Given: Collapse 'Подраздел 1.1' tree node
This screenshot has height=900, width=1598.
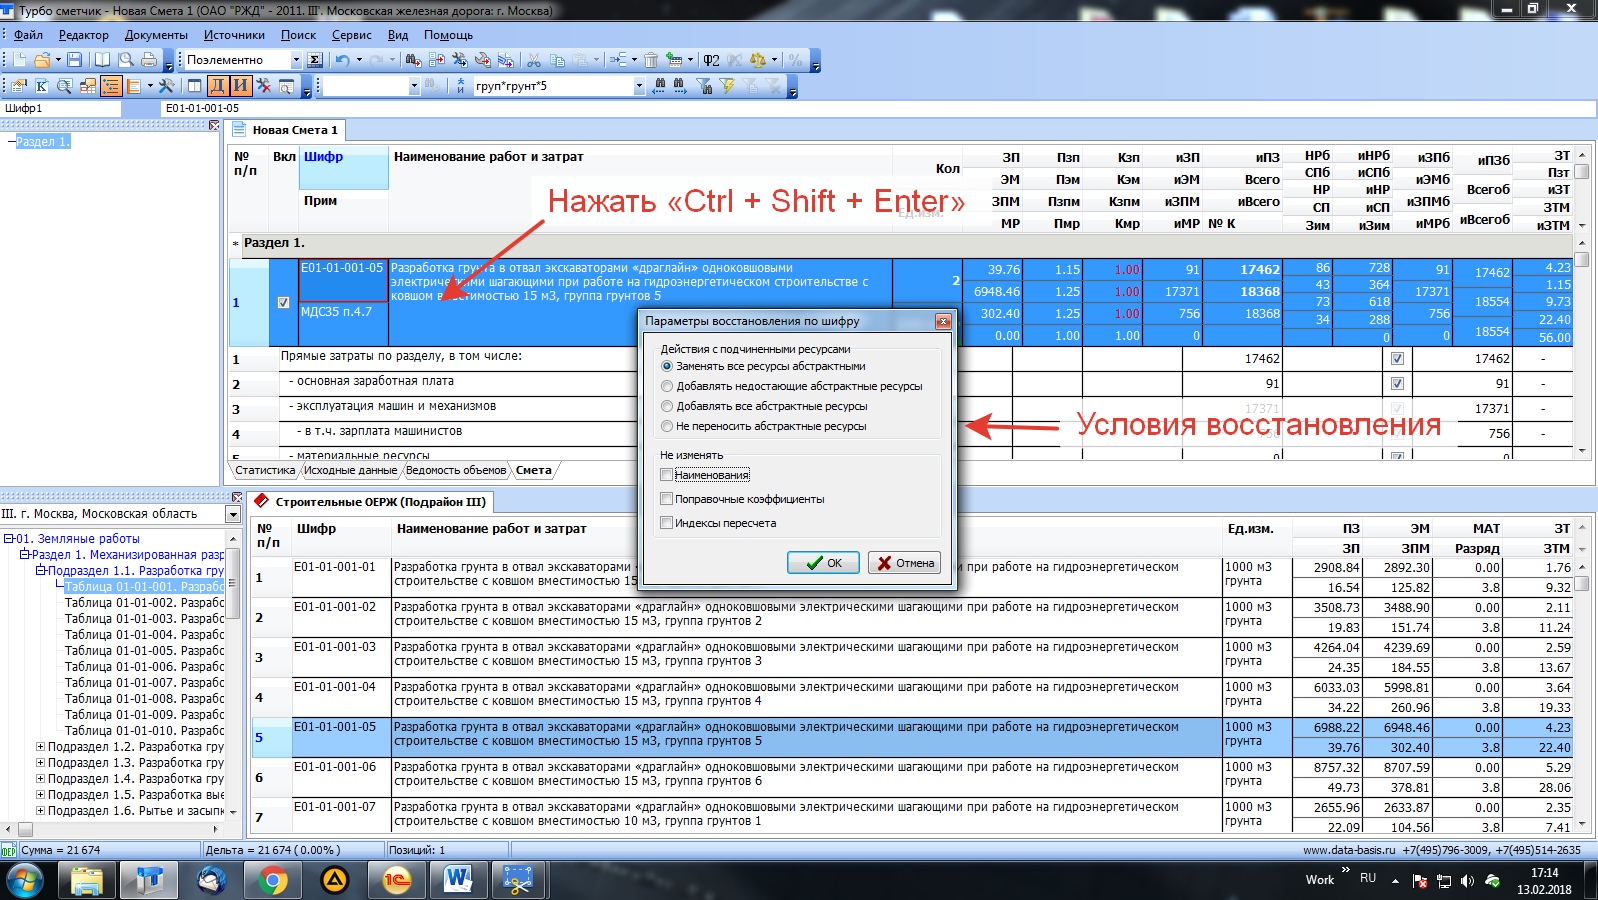Looking at the screenshot, I should click(x=40, y=571).
